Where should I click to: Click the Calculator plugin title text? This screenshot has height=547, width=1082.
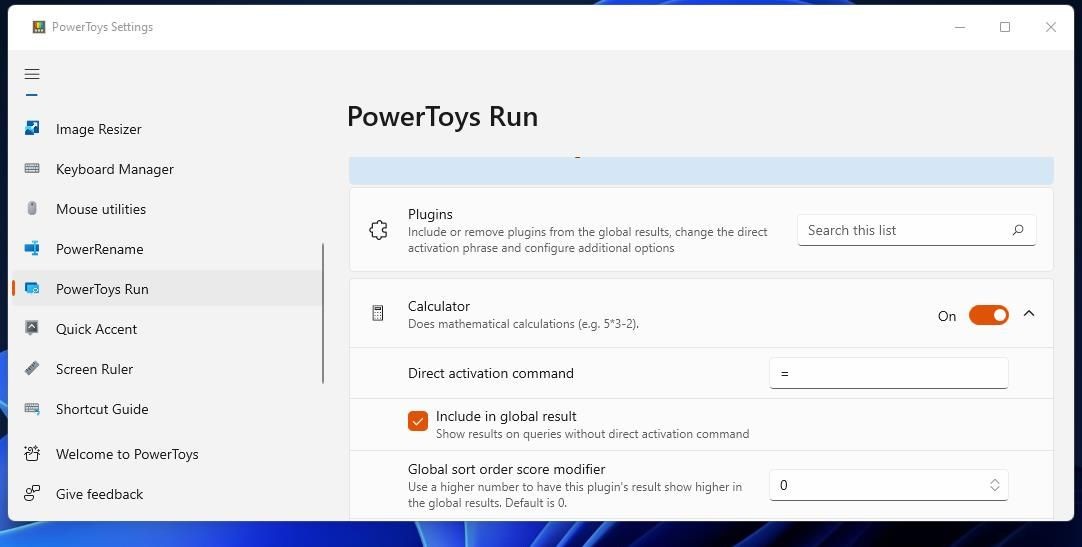coord(439,306)
